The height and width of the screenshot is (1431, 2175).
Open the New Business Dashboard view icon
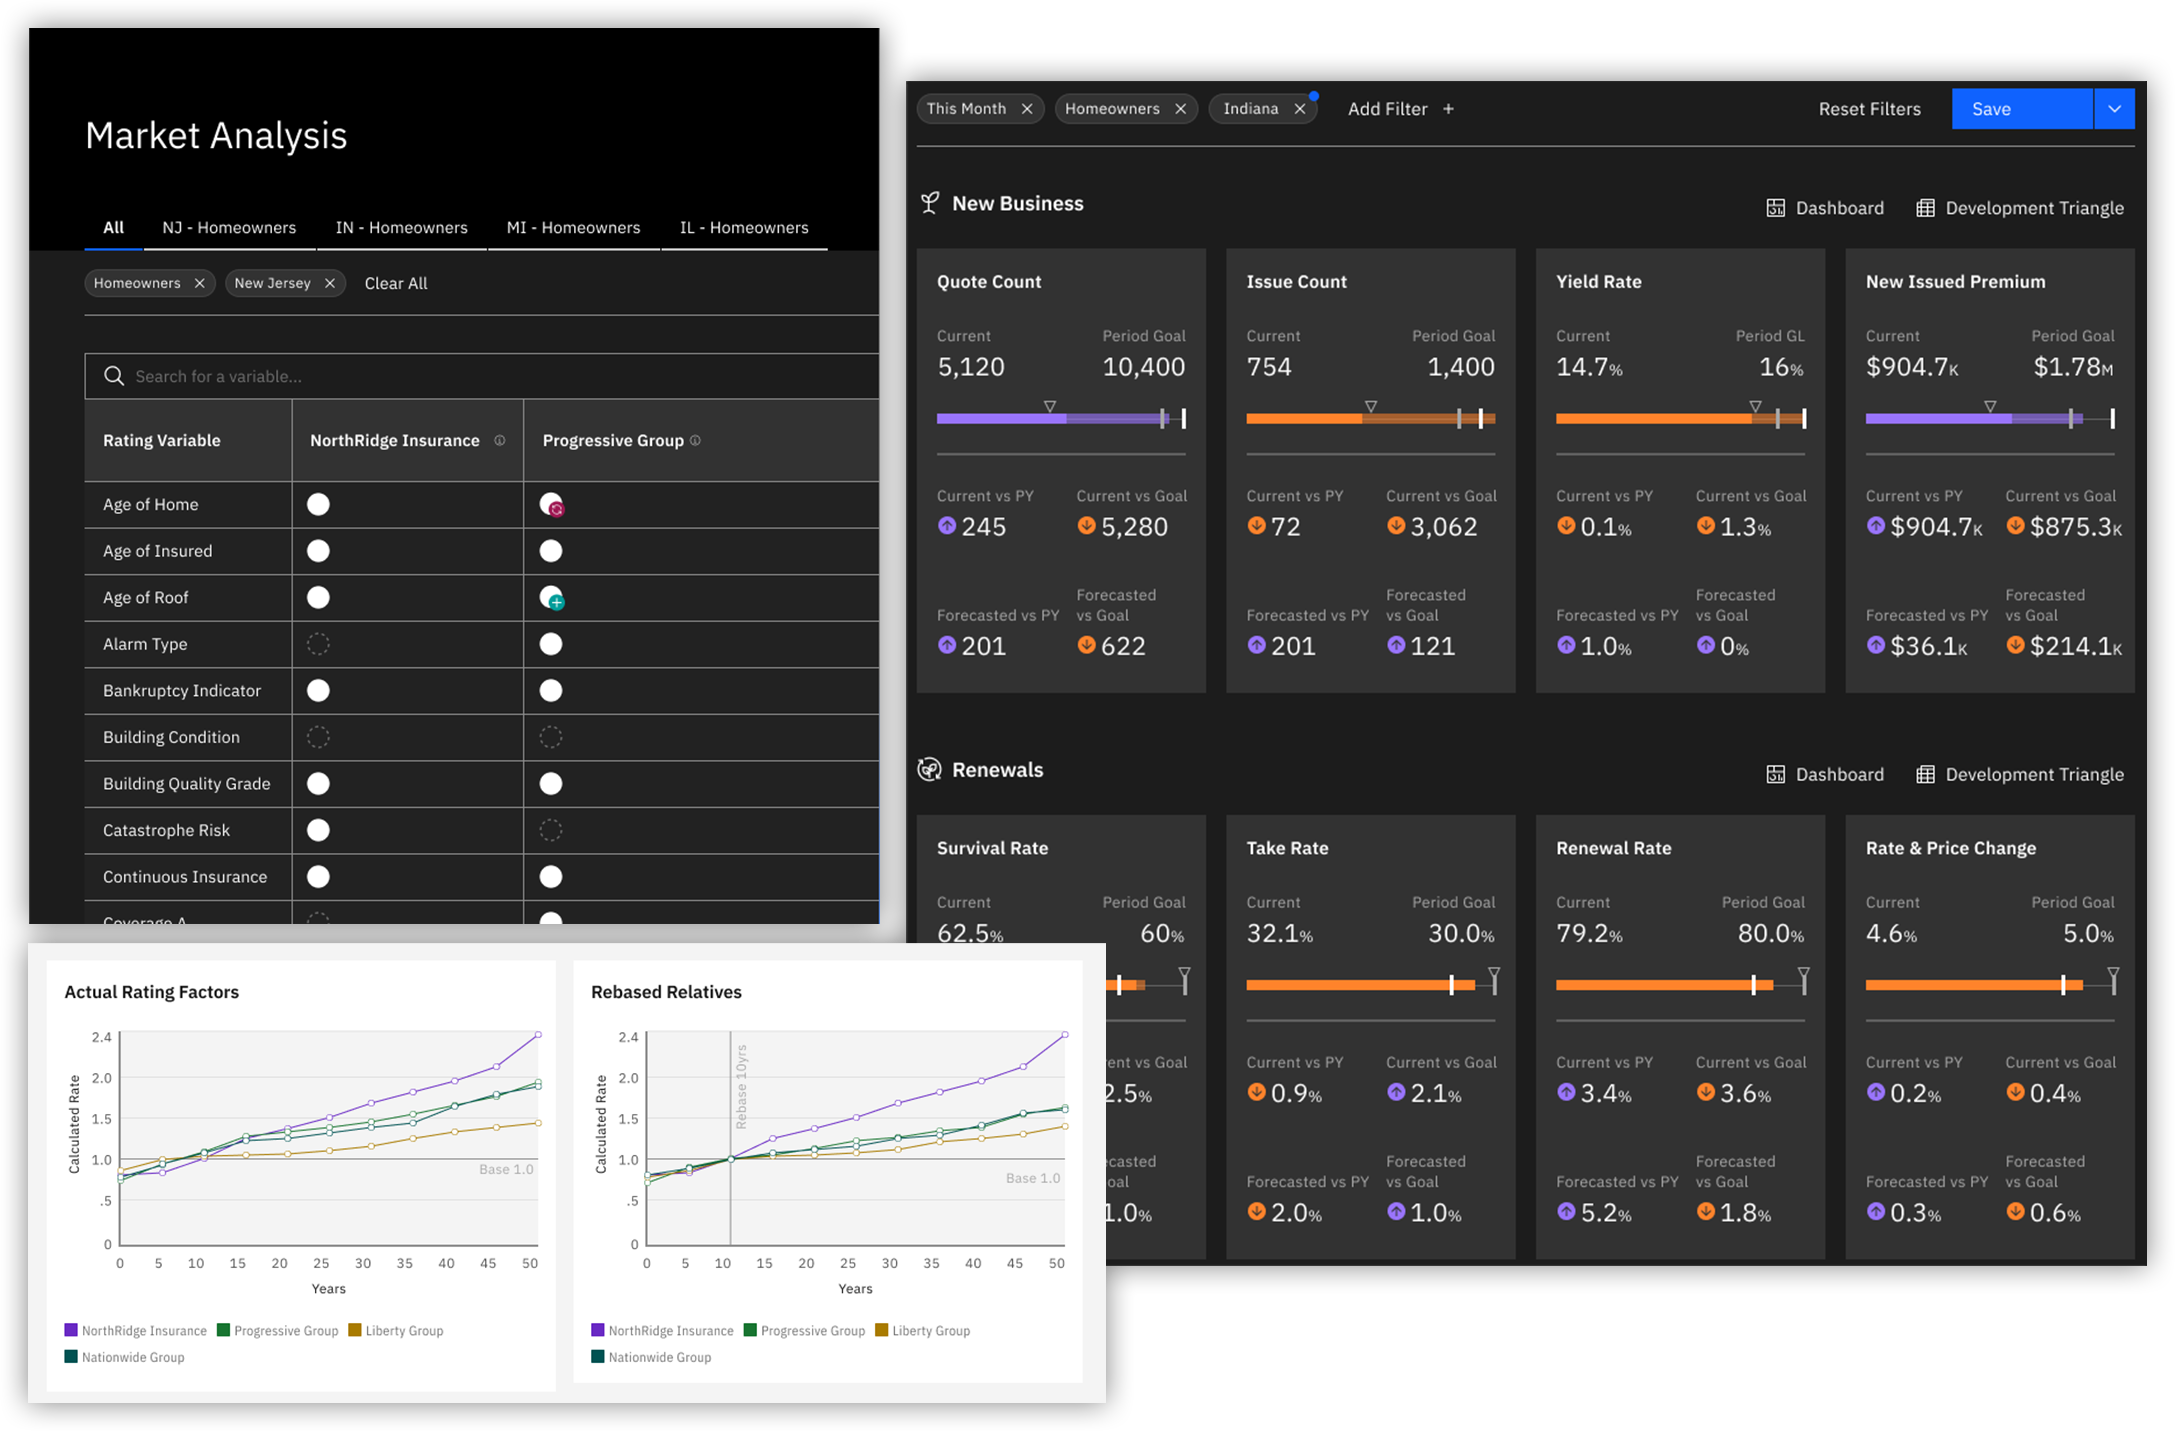coord(1776,208)
